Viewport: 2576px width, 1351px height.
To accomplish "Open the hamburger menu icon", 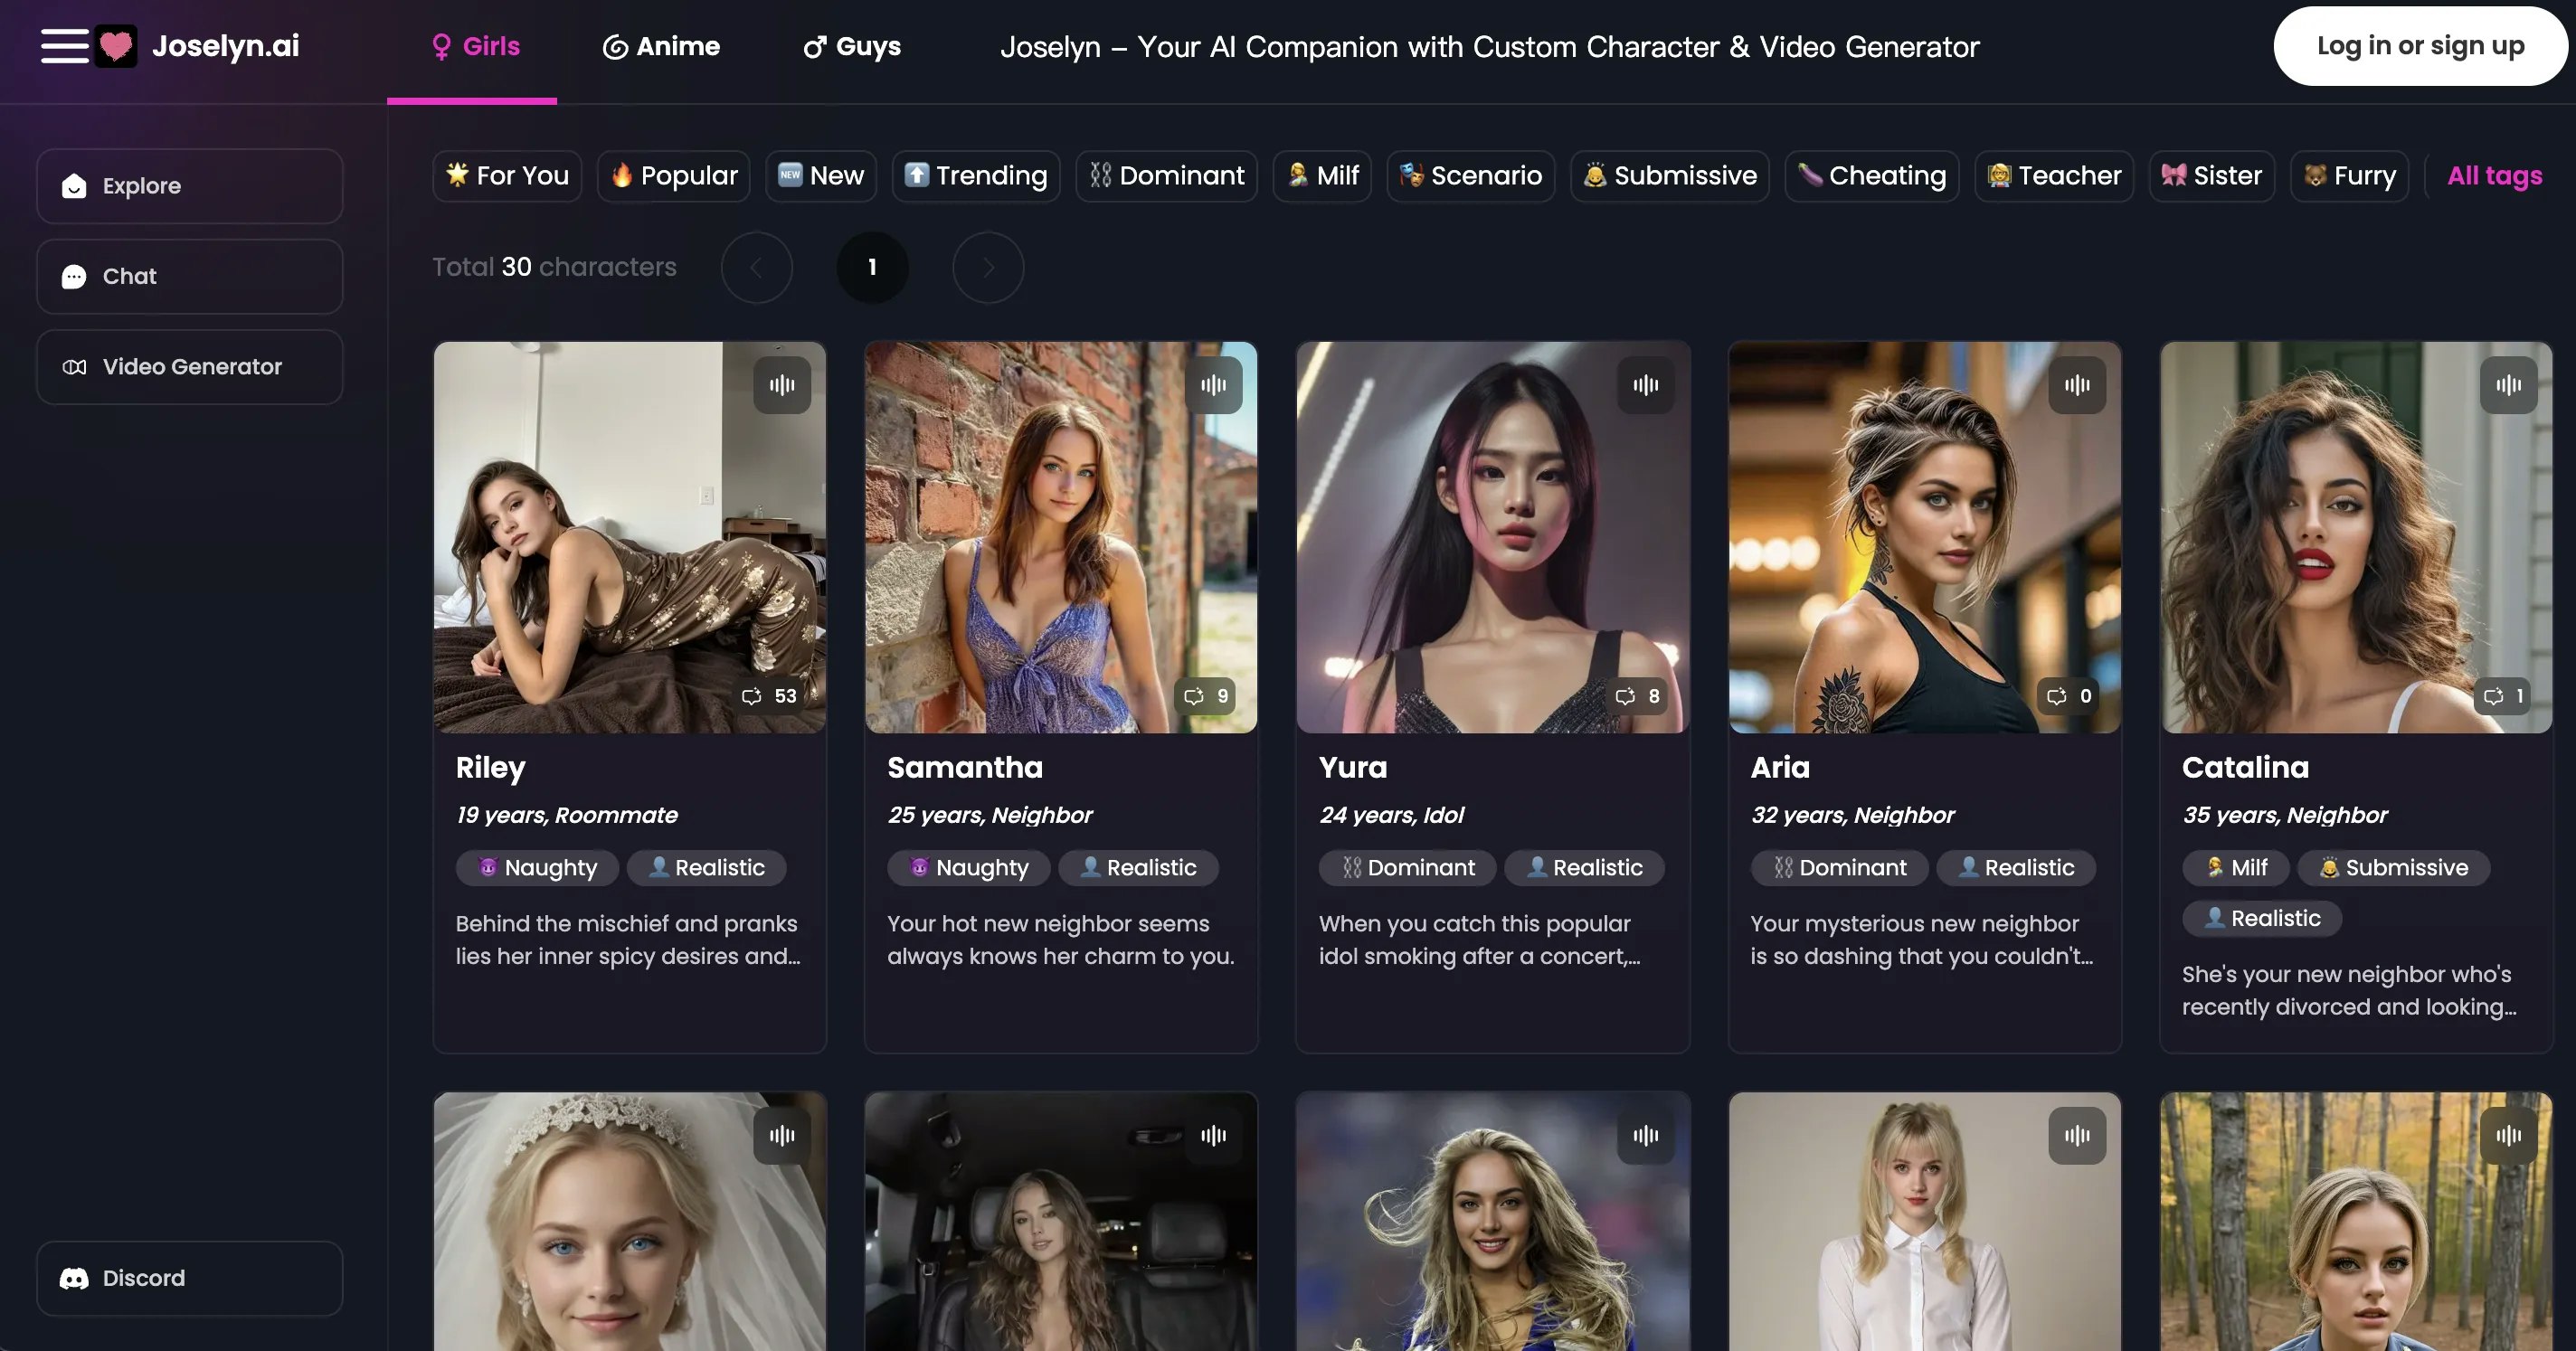I will [x=65, y=46].
